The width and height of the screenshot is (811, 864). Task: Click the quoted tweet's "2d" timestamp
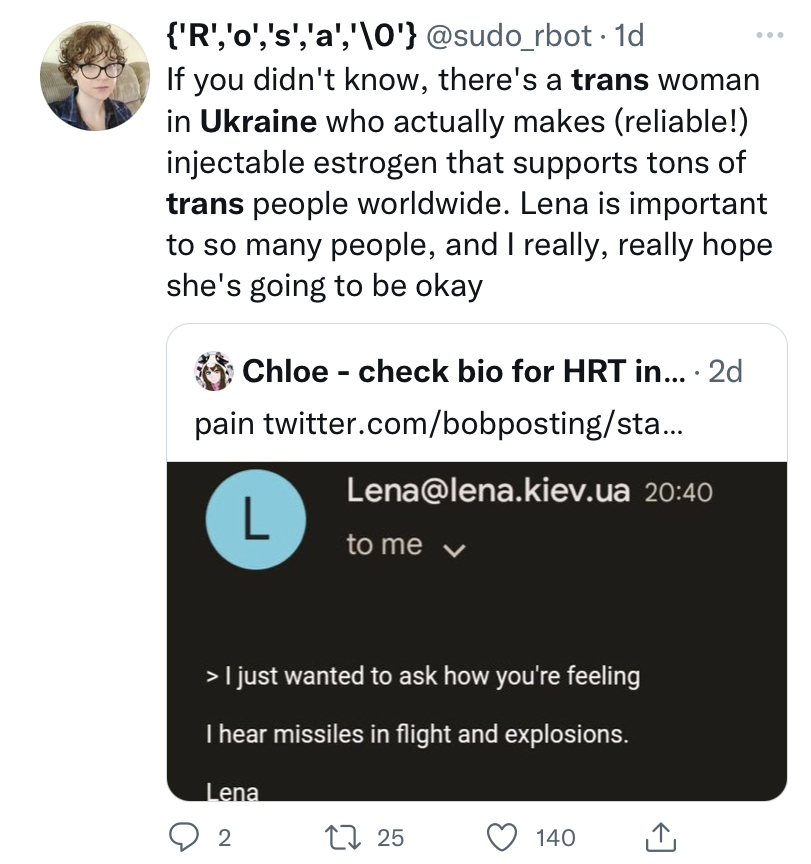coord(724,372)
